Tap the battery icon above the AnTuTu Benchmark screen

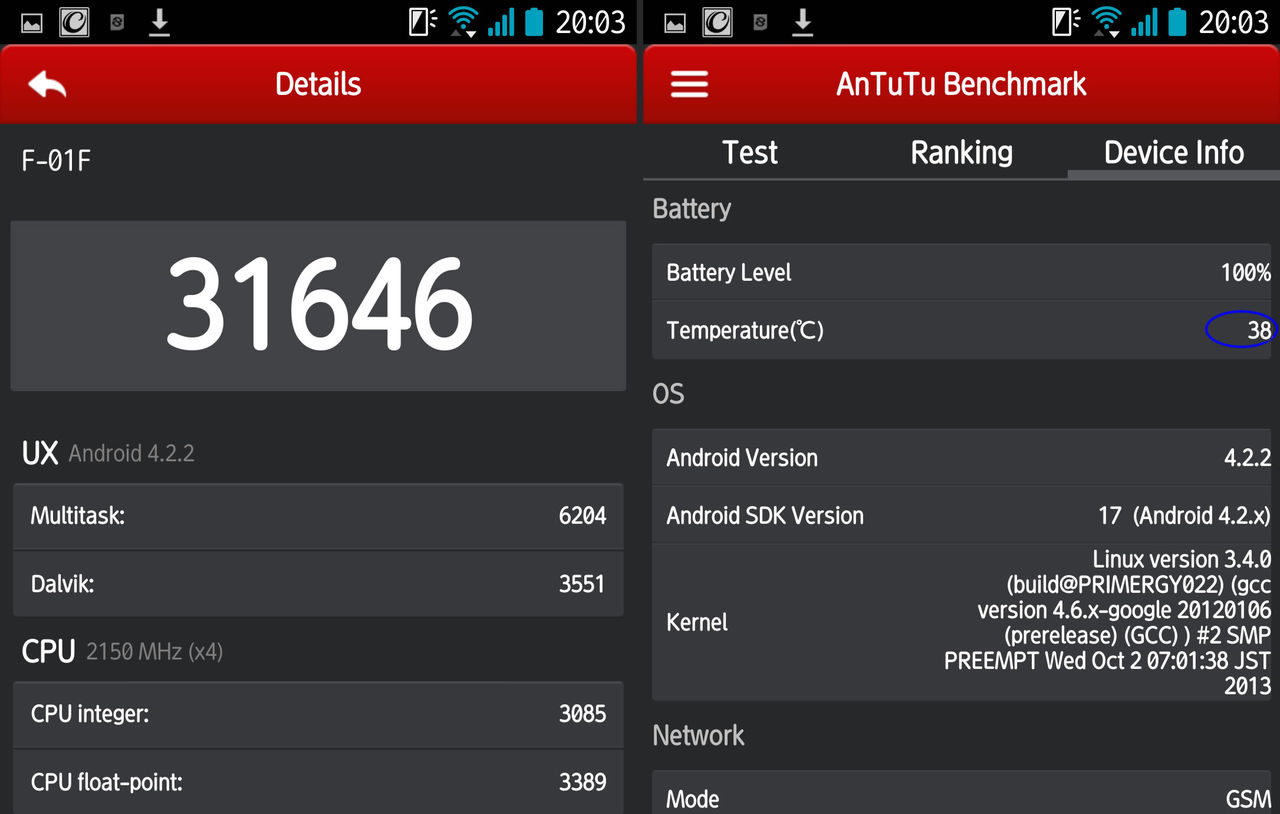click(x=1178, y=21)
